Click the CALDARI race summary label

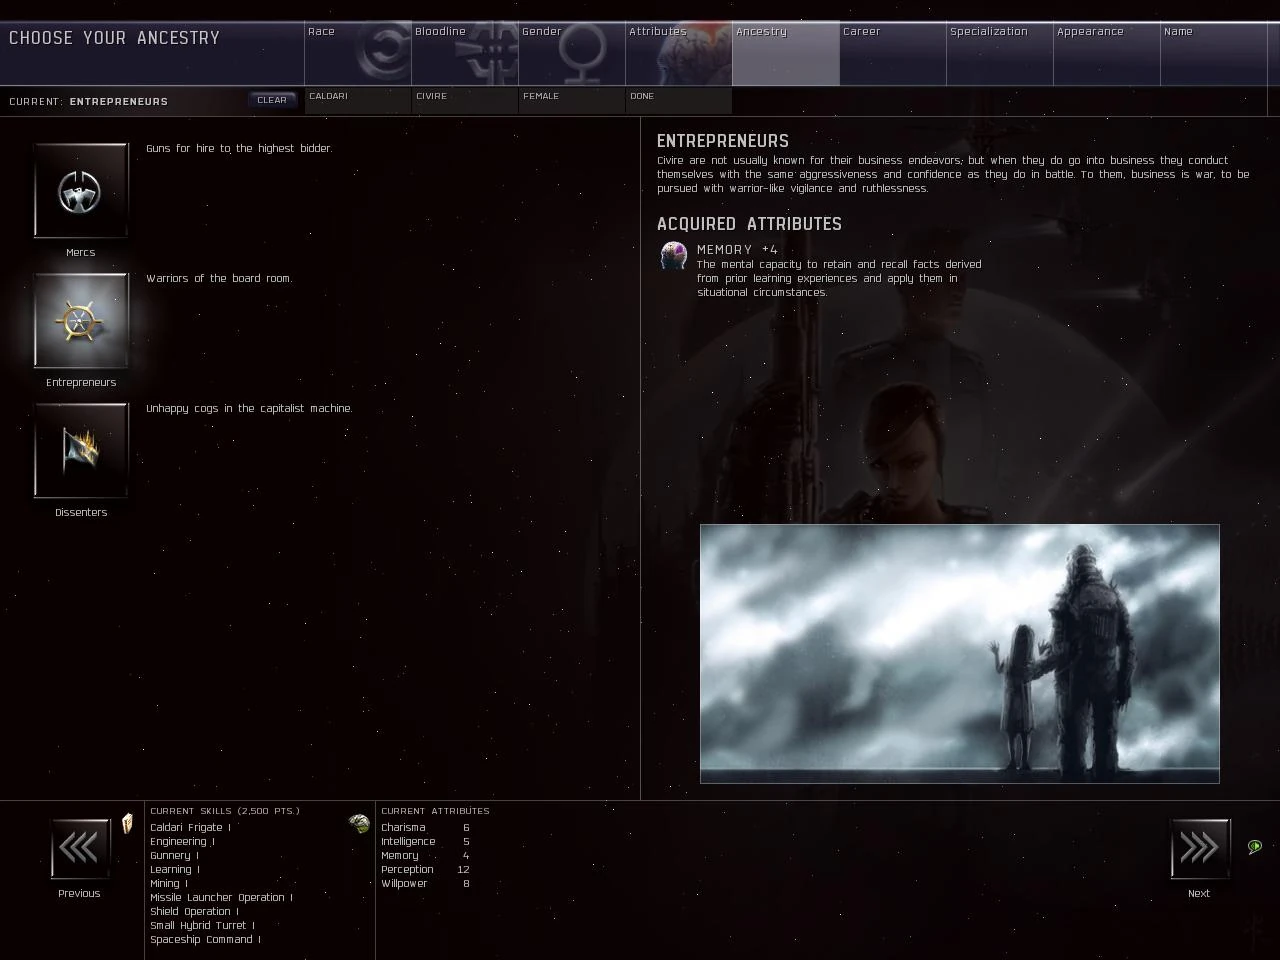[328, 96]
